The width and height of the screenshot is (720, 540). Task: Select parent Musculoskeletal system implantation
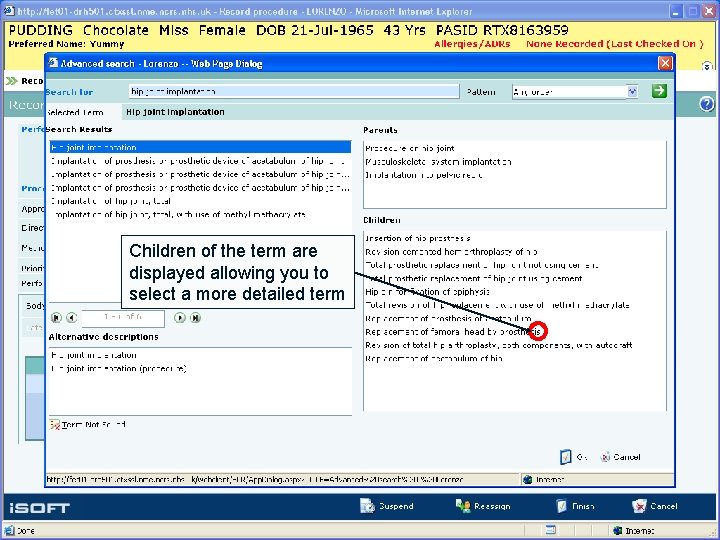438,162
